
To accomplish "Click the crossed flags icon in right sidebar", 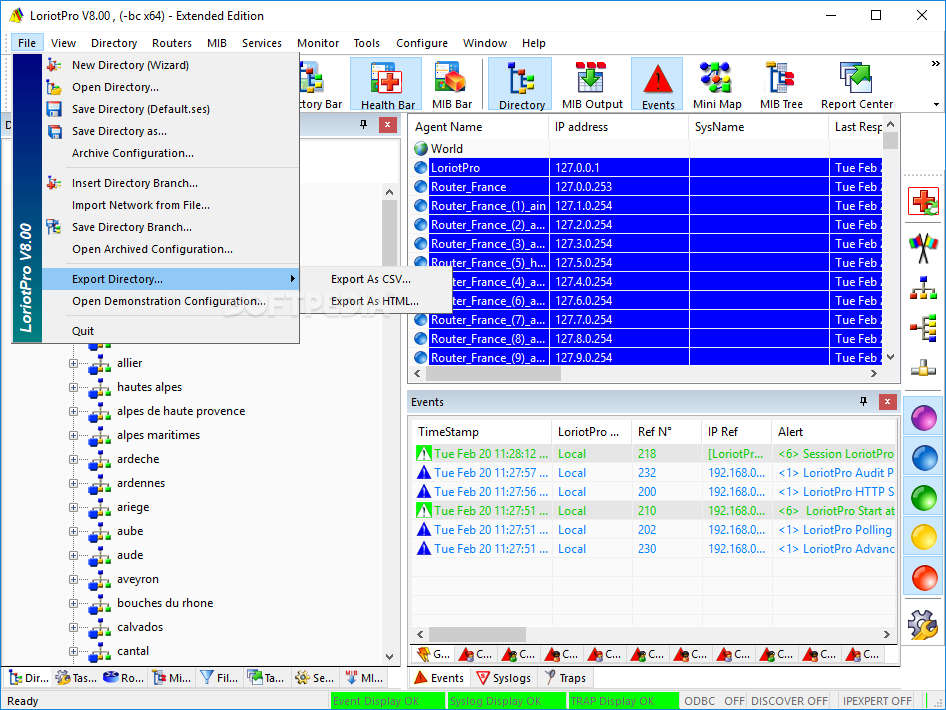I will point(923,248).
